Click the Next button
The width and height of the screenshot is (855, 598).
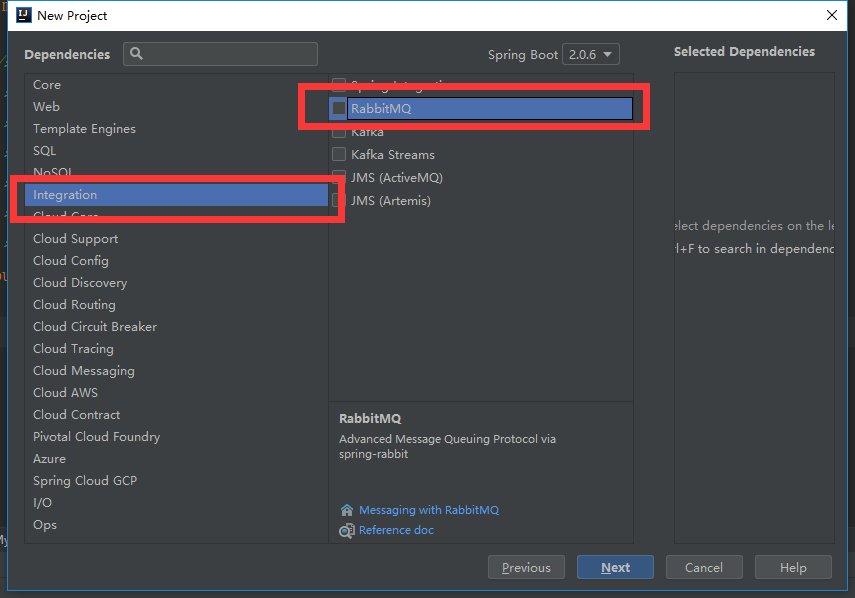[x=615, y=567]
